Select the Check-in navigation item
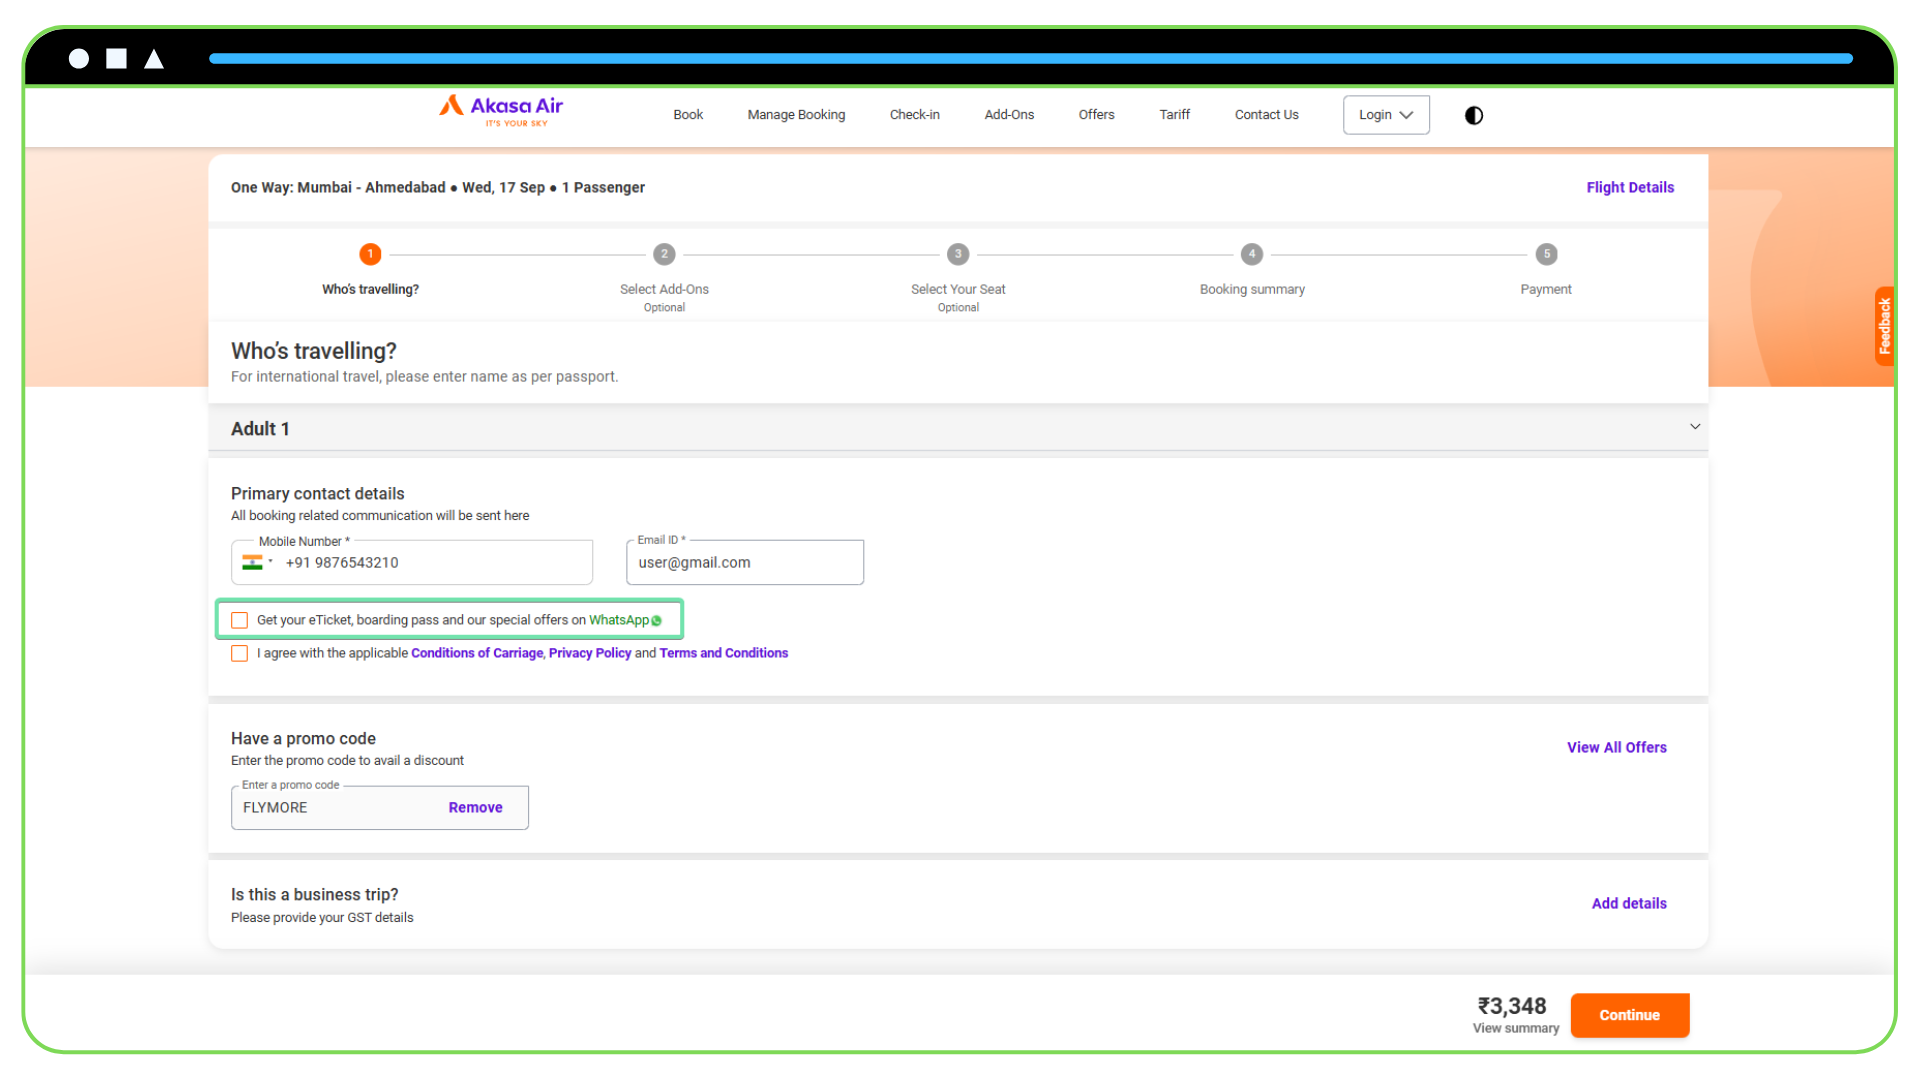Viewport: 1920px width, 1080px height. point(914,114)
